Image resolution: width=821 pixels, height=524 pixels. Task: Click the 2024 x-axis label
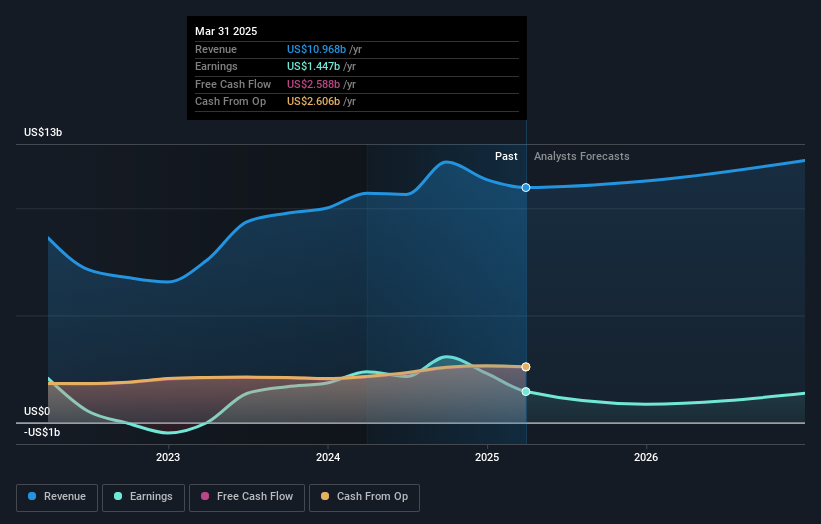(x=328, y=457)
